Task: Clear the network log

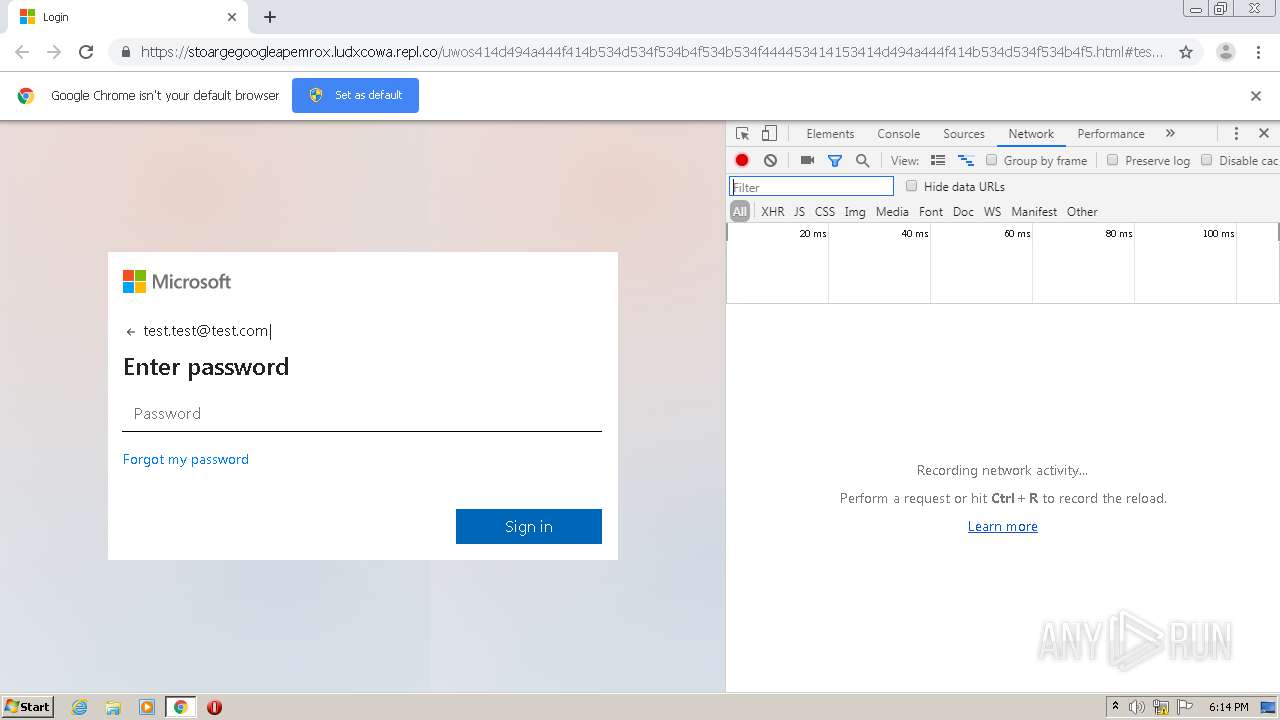Action: click(770, 160)
